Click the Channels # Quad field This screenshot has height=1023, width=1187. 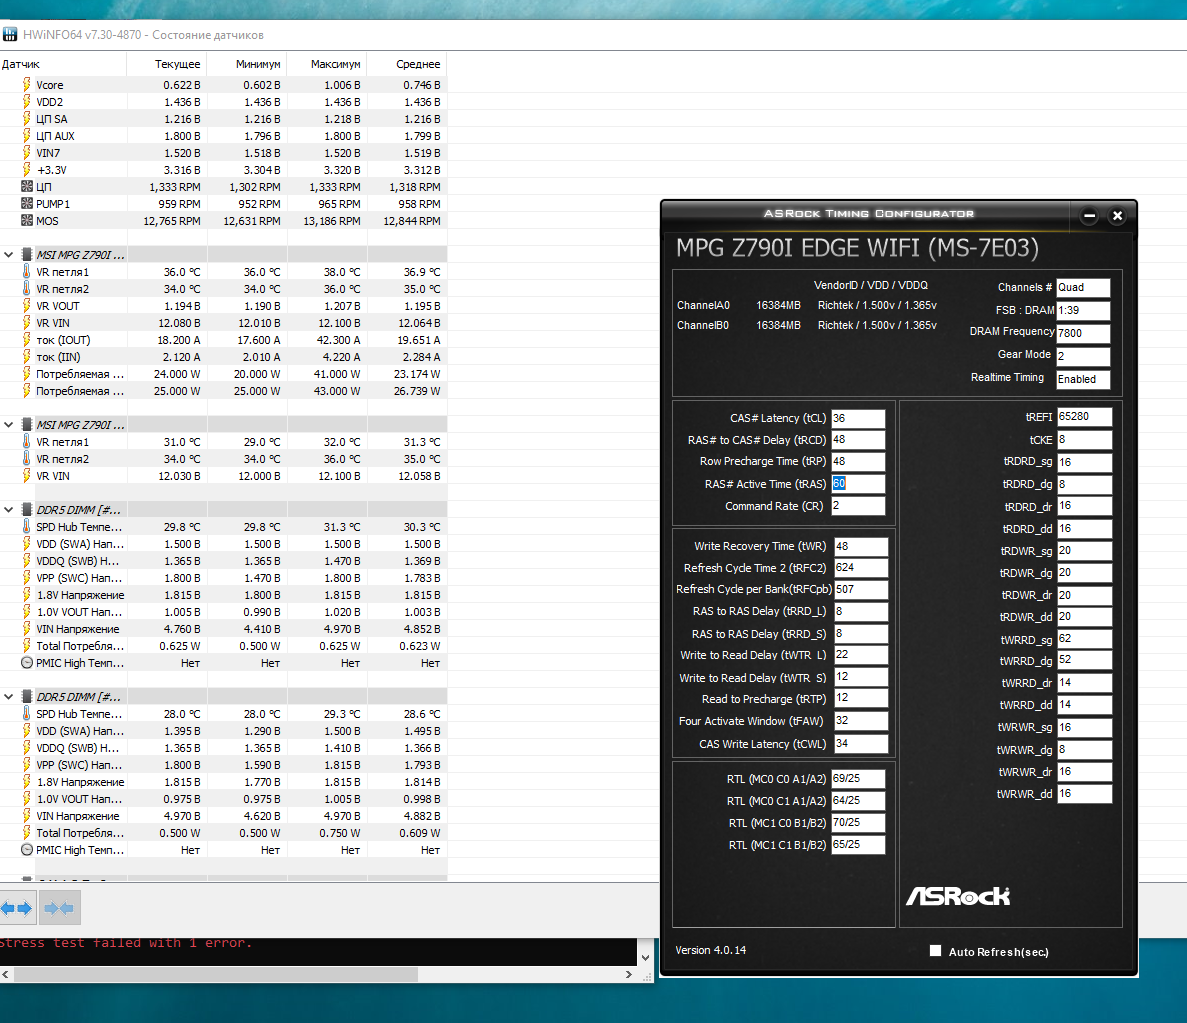pos(1083,288)
